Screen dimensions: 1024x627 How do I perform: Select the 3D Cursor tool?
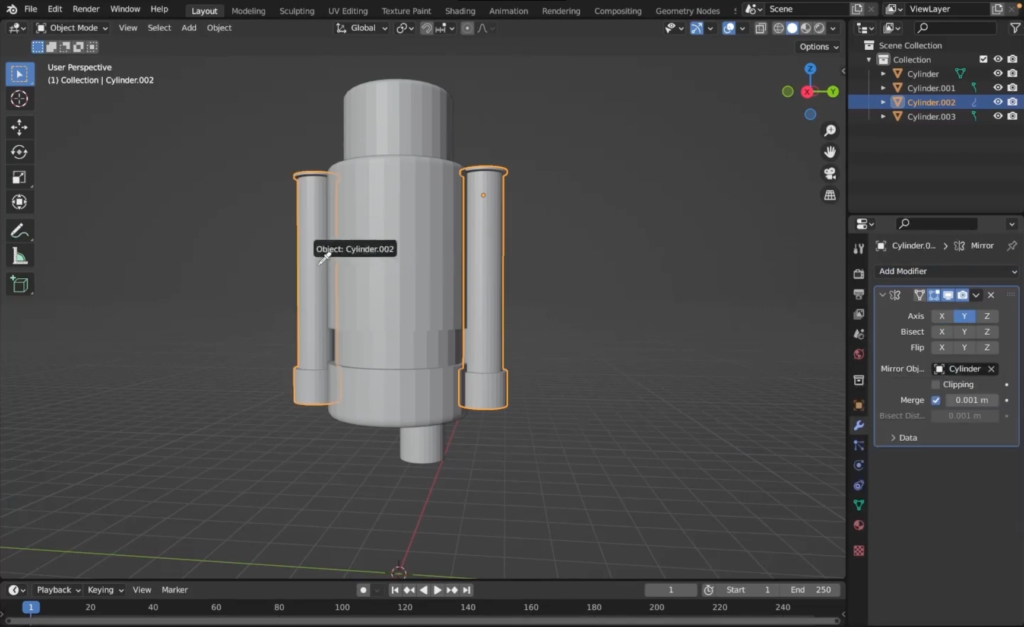tap(19, 99)
